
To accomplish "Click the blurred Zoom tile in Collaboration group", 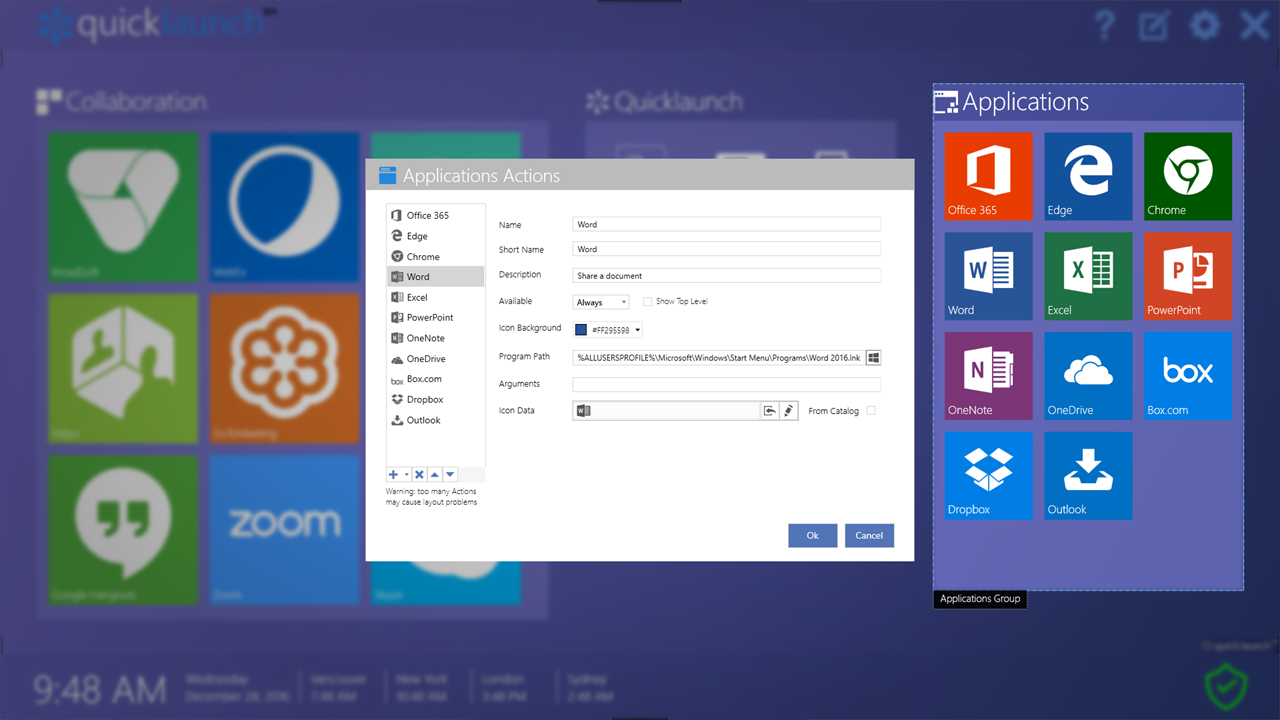I will pos(284,530).
